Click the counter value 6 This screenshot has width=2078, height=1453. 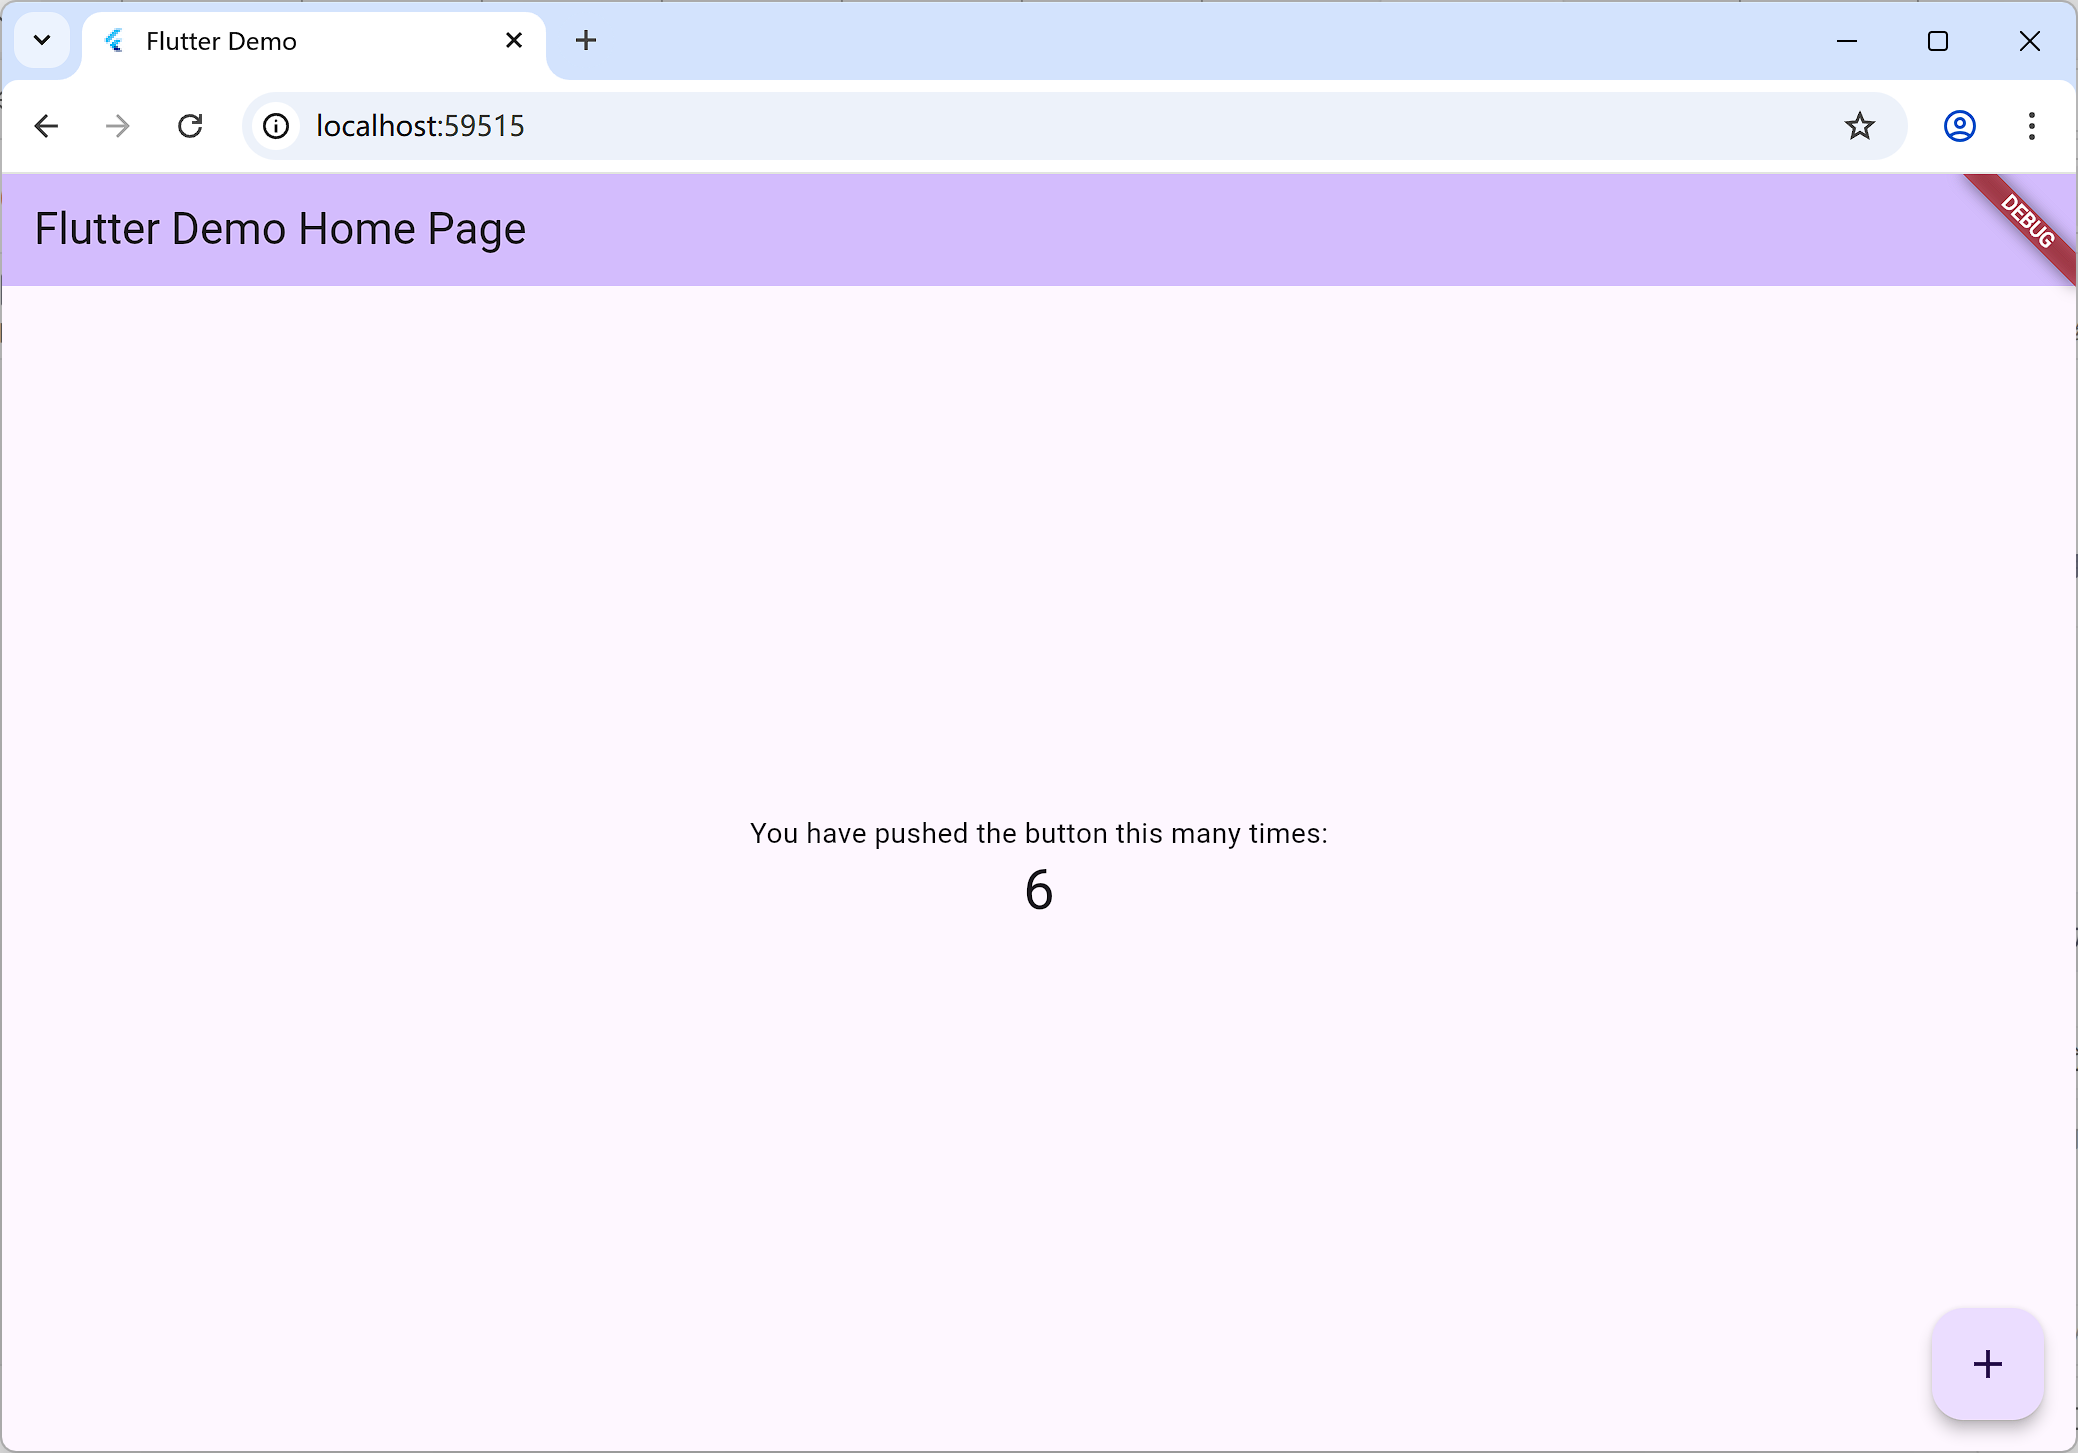click(1039, 889)
